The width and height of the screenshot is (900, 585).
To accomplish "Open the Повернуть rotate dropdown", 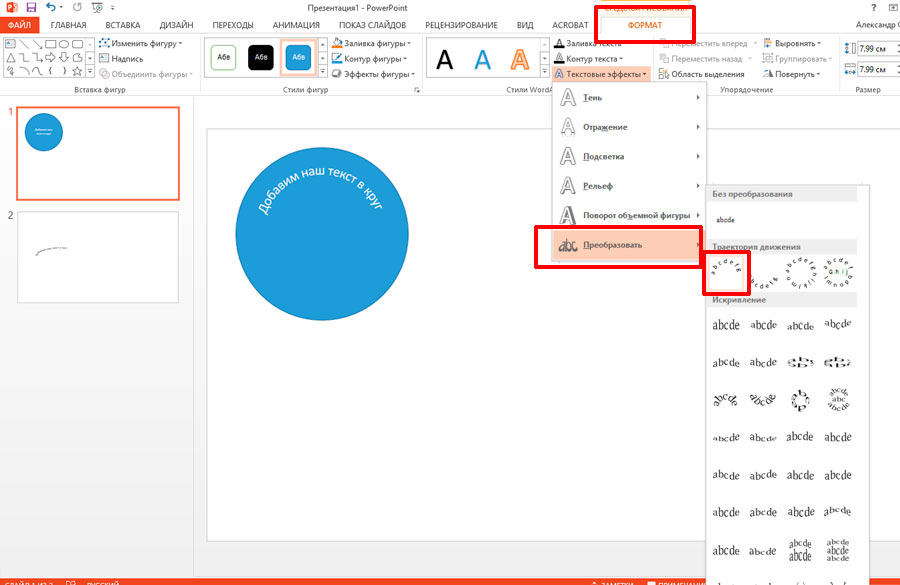I will point(792,74).
